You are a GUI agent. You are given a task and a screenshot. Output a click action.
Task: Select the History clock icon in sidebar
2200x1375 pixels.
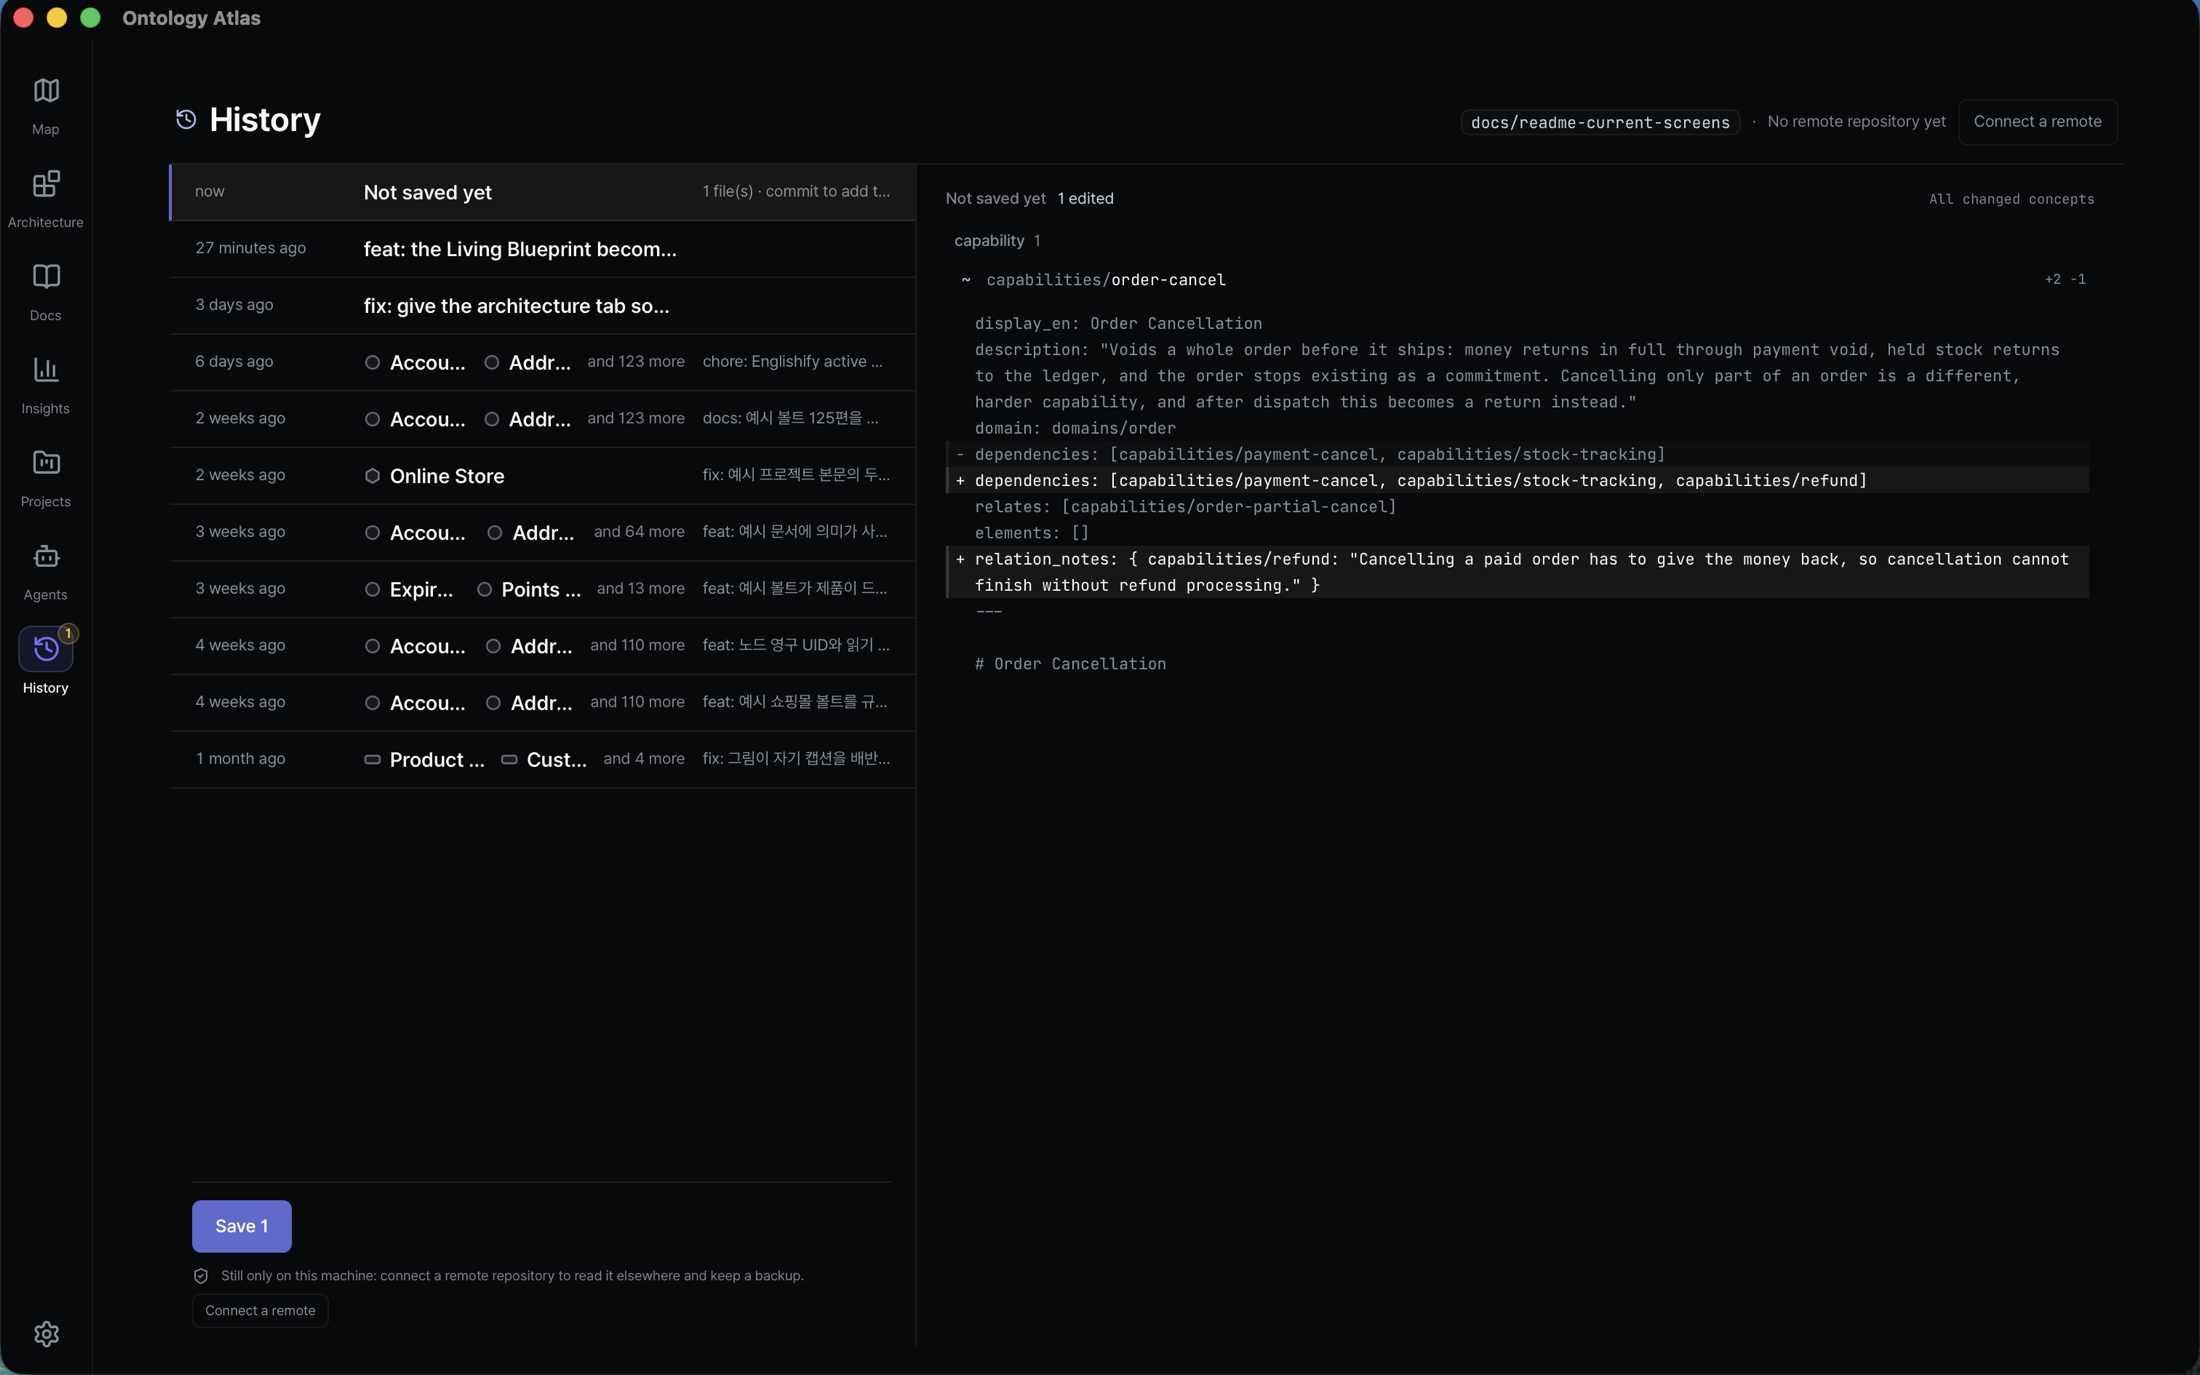[x=46, y=649]
